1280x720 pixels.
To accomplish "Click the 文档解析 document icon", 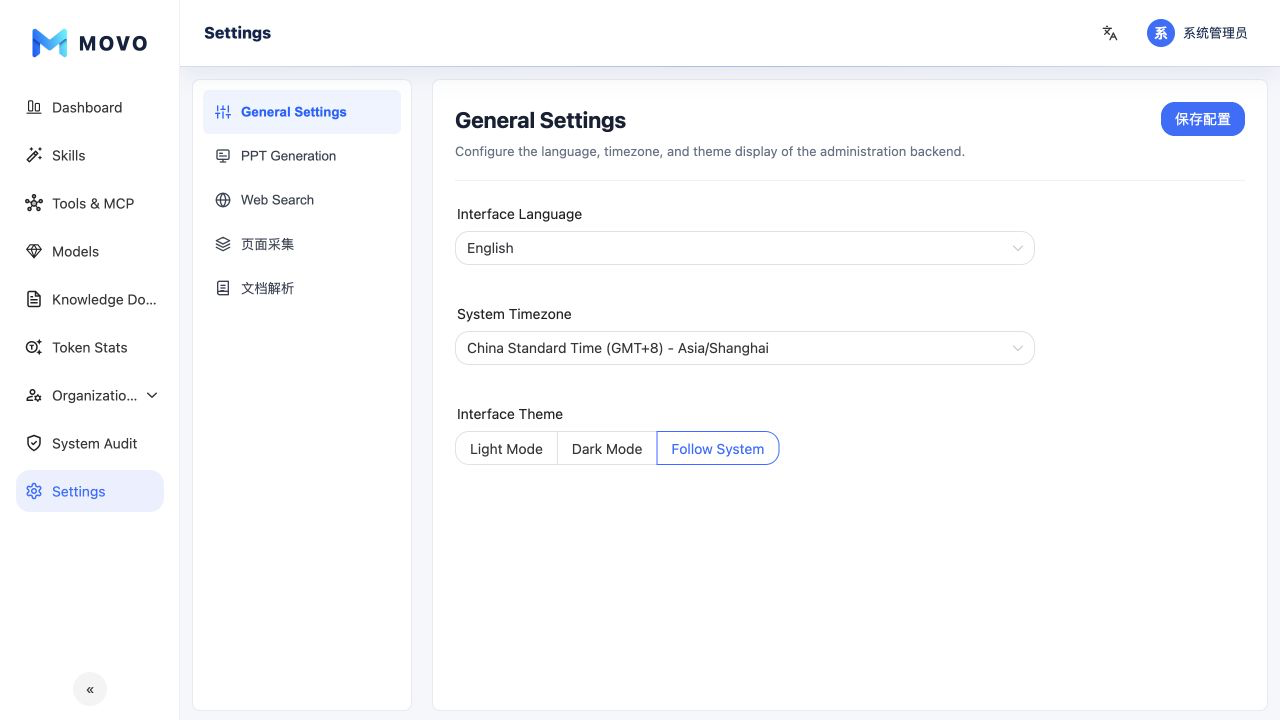I will 223,288.
